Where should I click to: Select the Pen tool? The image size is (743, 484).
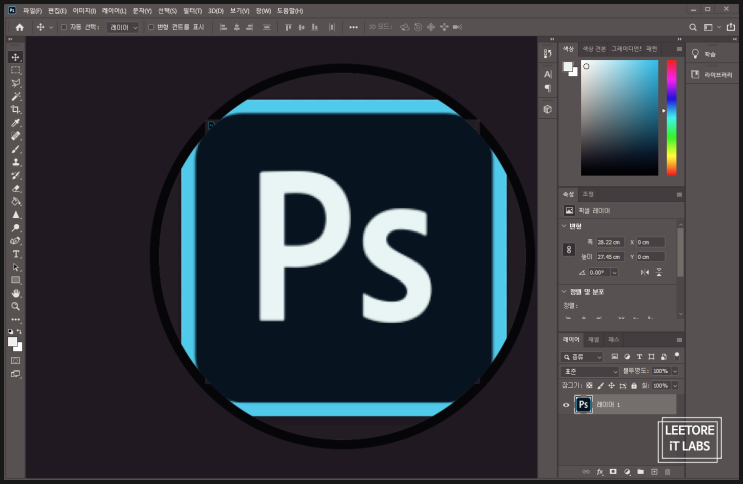point(16,241)
